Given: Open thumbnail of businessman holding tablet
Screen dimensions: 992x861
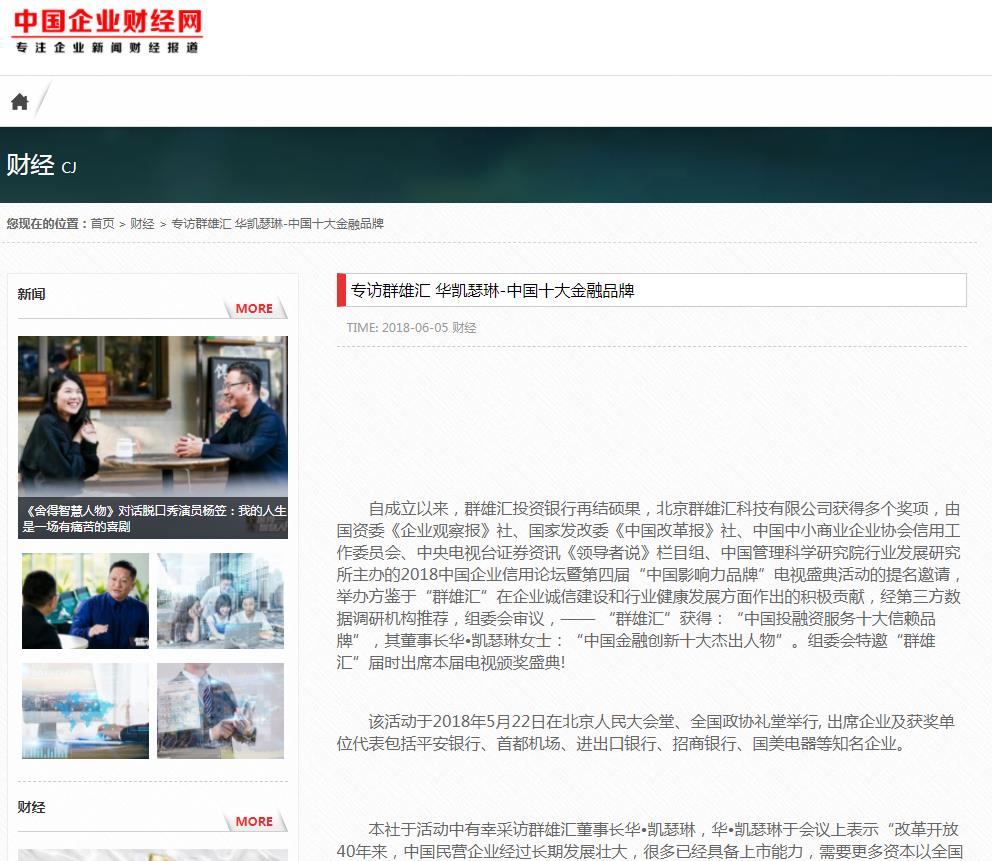Looking at the screenshot, I should tap(220, 710).
